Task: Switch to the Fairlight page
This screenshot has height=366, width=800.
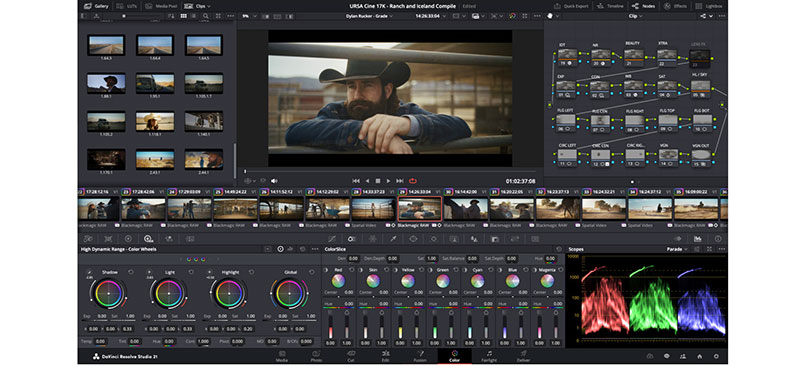Action: pos(489,356)
